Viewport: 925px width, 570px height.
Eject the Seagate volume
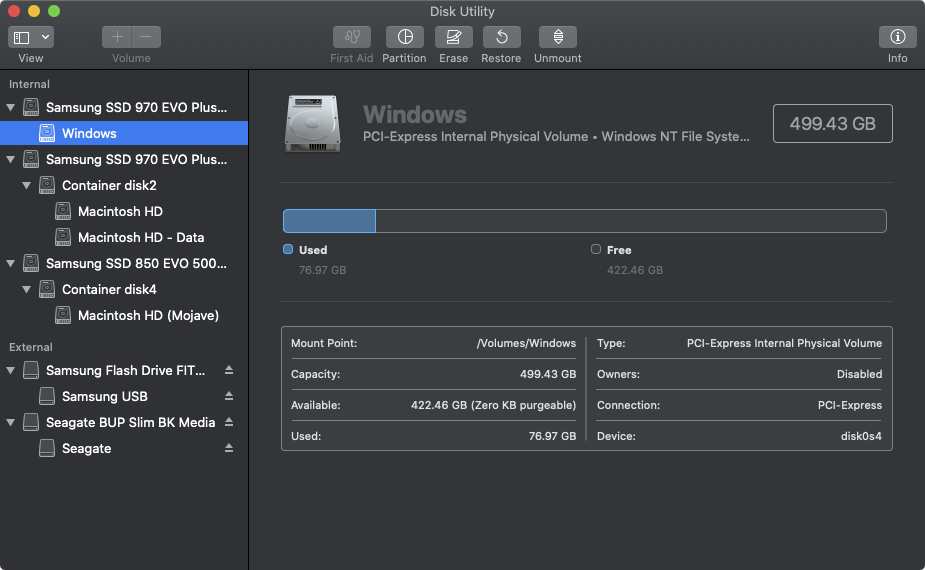point(229,448)
